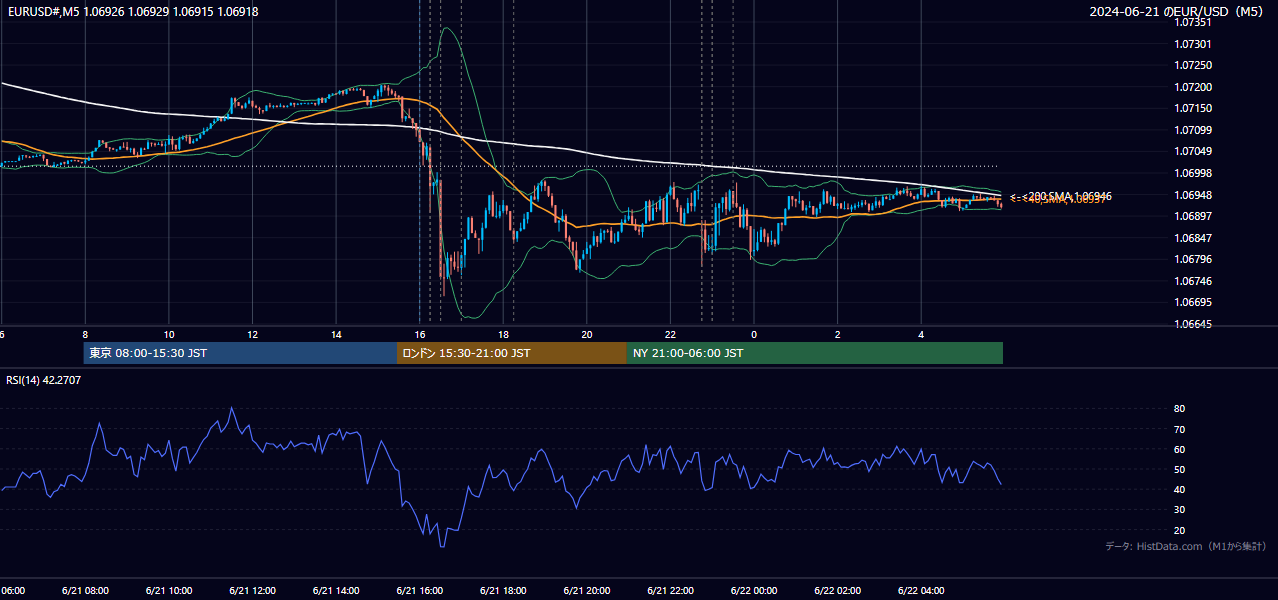Click price axis value 1.06847
Screen dimensions: 1278x600
click(x=1193, y=238)
